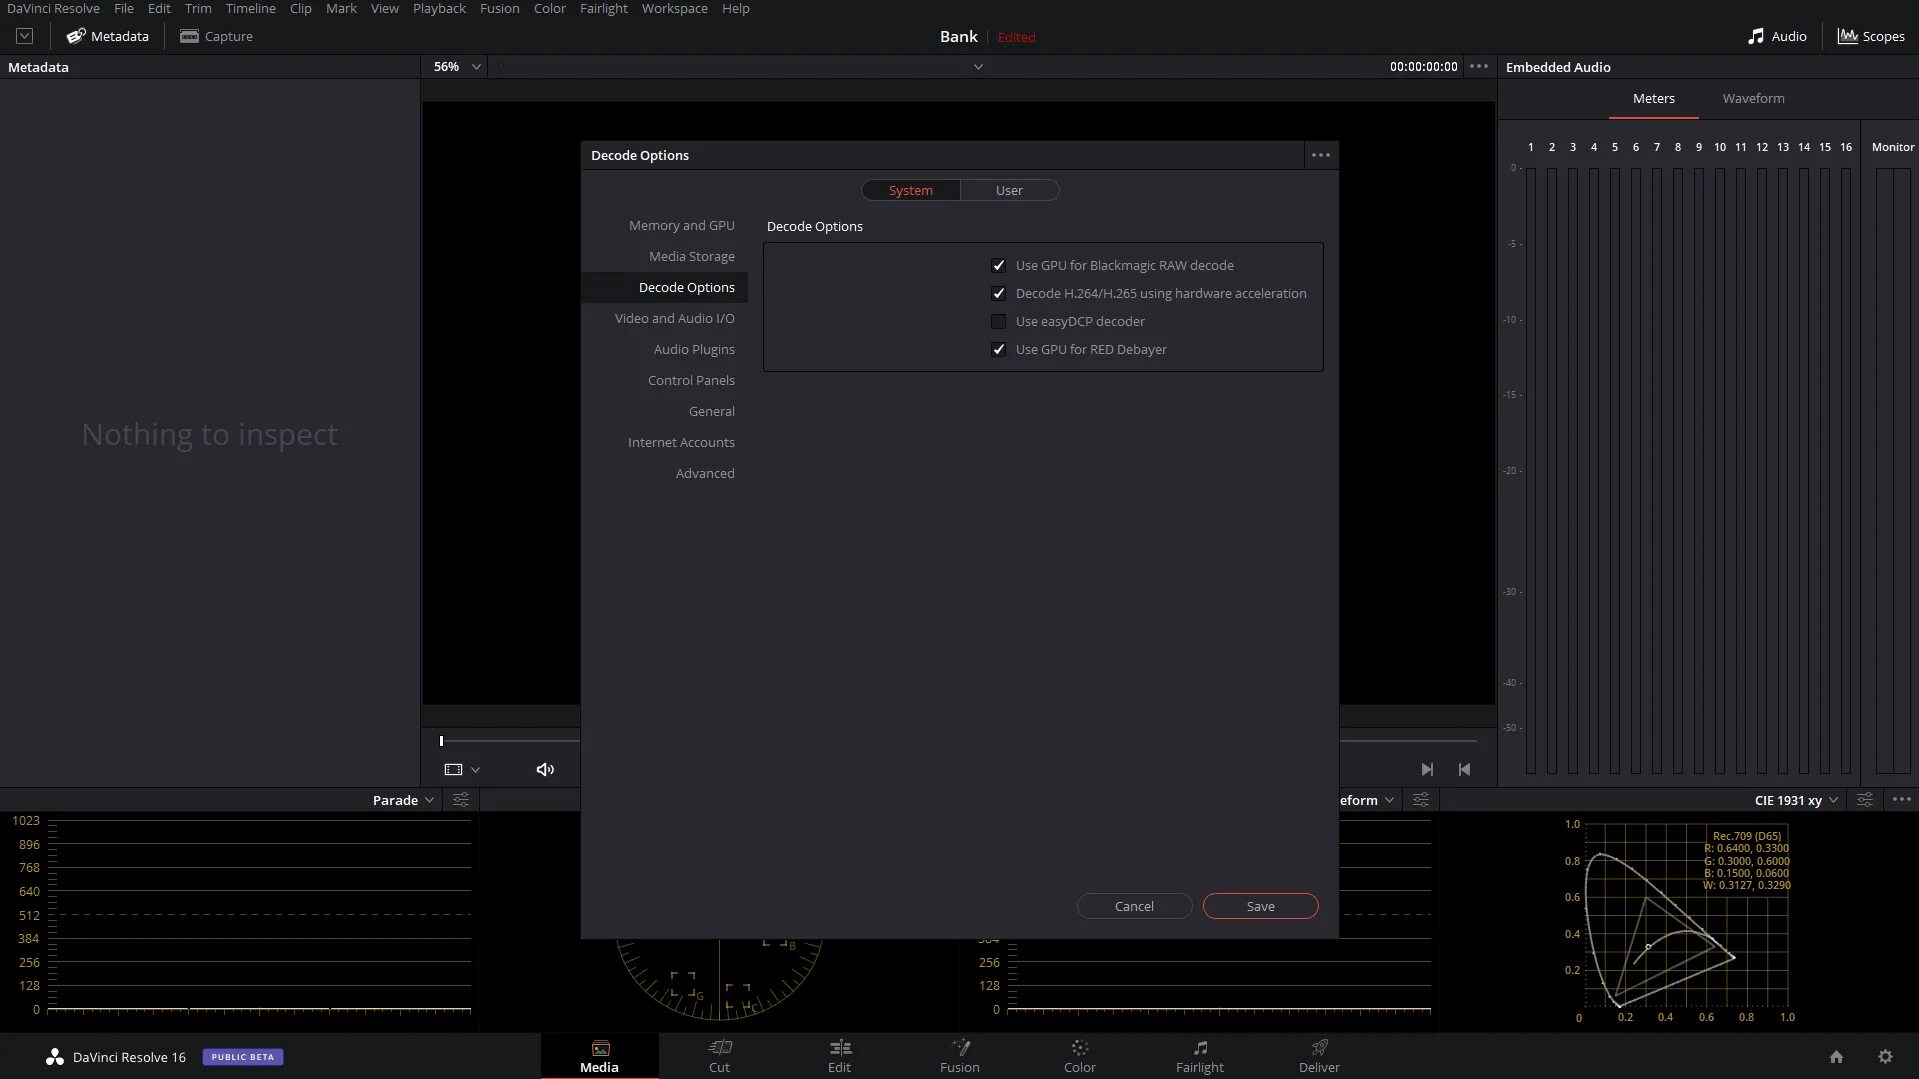Open the Capture tool
Viewport: 1919px width, 1079px height.
(x=216, y=36)
